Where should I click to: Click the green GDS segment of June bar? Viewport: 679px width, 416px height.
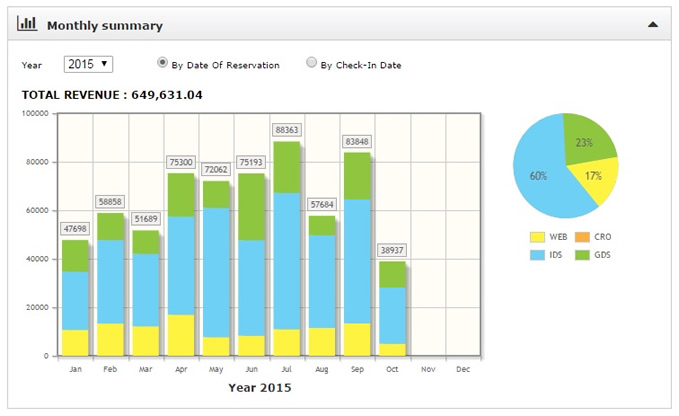[x=252, y=207]
